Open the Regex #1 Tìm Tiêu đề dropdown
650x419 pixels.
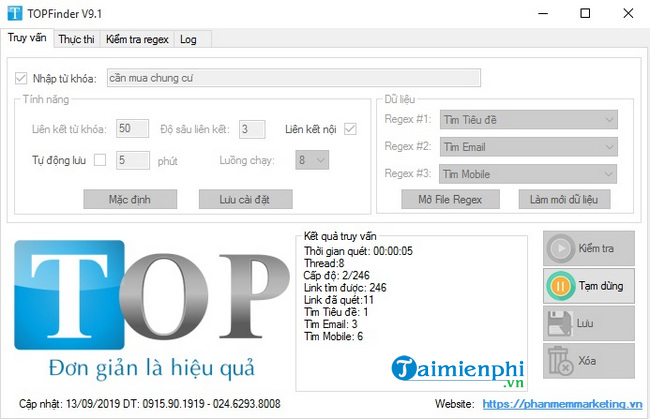529,120
